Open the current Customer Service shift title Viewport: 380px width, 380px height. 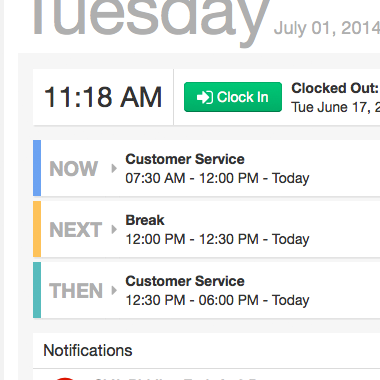click(185, 159)
